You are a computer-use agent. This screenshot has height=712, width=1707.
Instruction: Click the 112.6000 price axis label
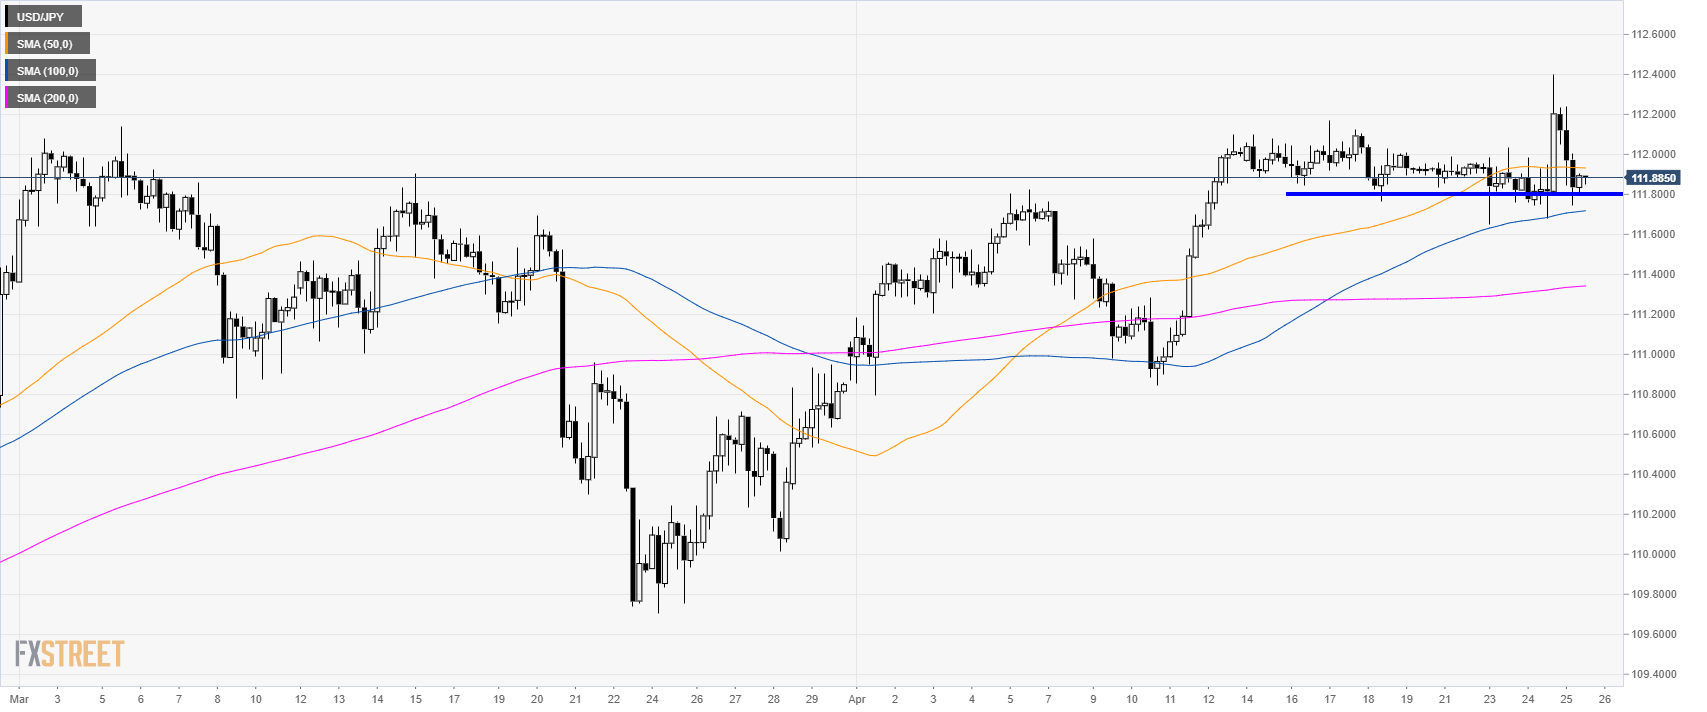pyautogui.click(x=1653, y=34)
